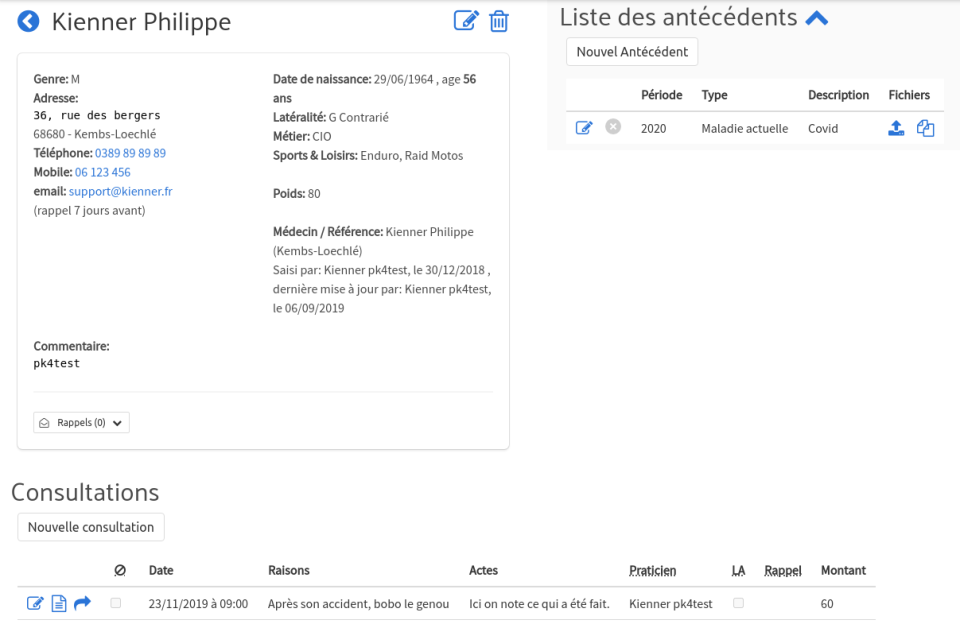Upload a file for the Covid antecedent
This screenshot has width=960, height=624.
(x=895, y=127)
